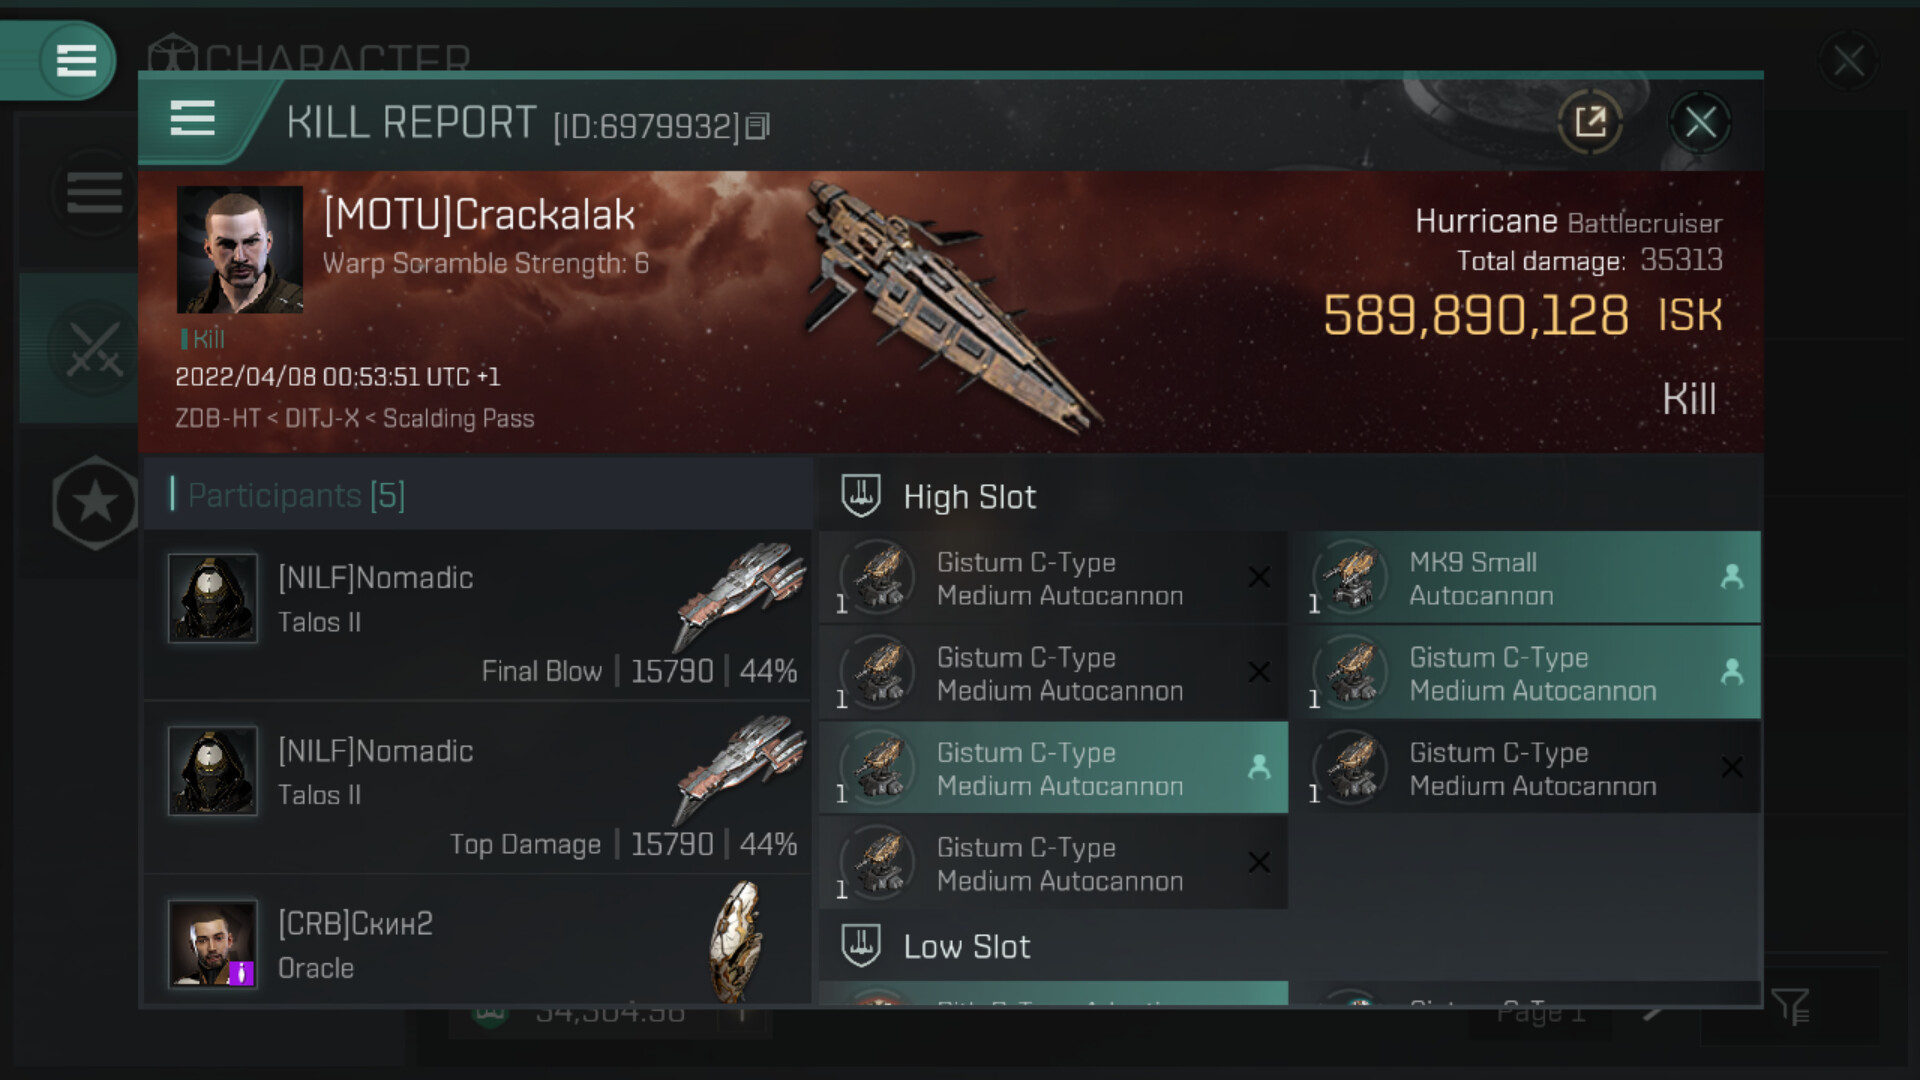Toggle person icon on highlighted left-column Gistum Autocannon
The image size is (1920, 1080).
(1259, 767)
